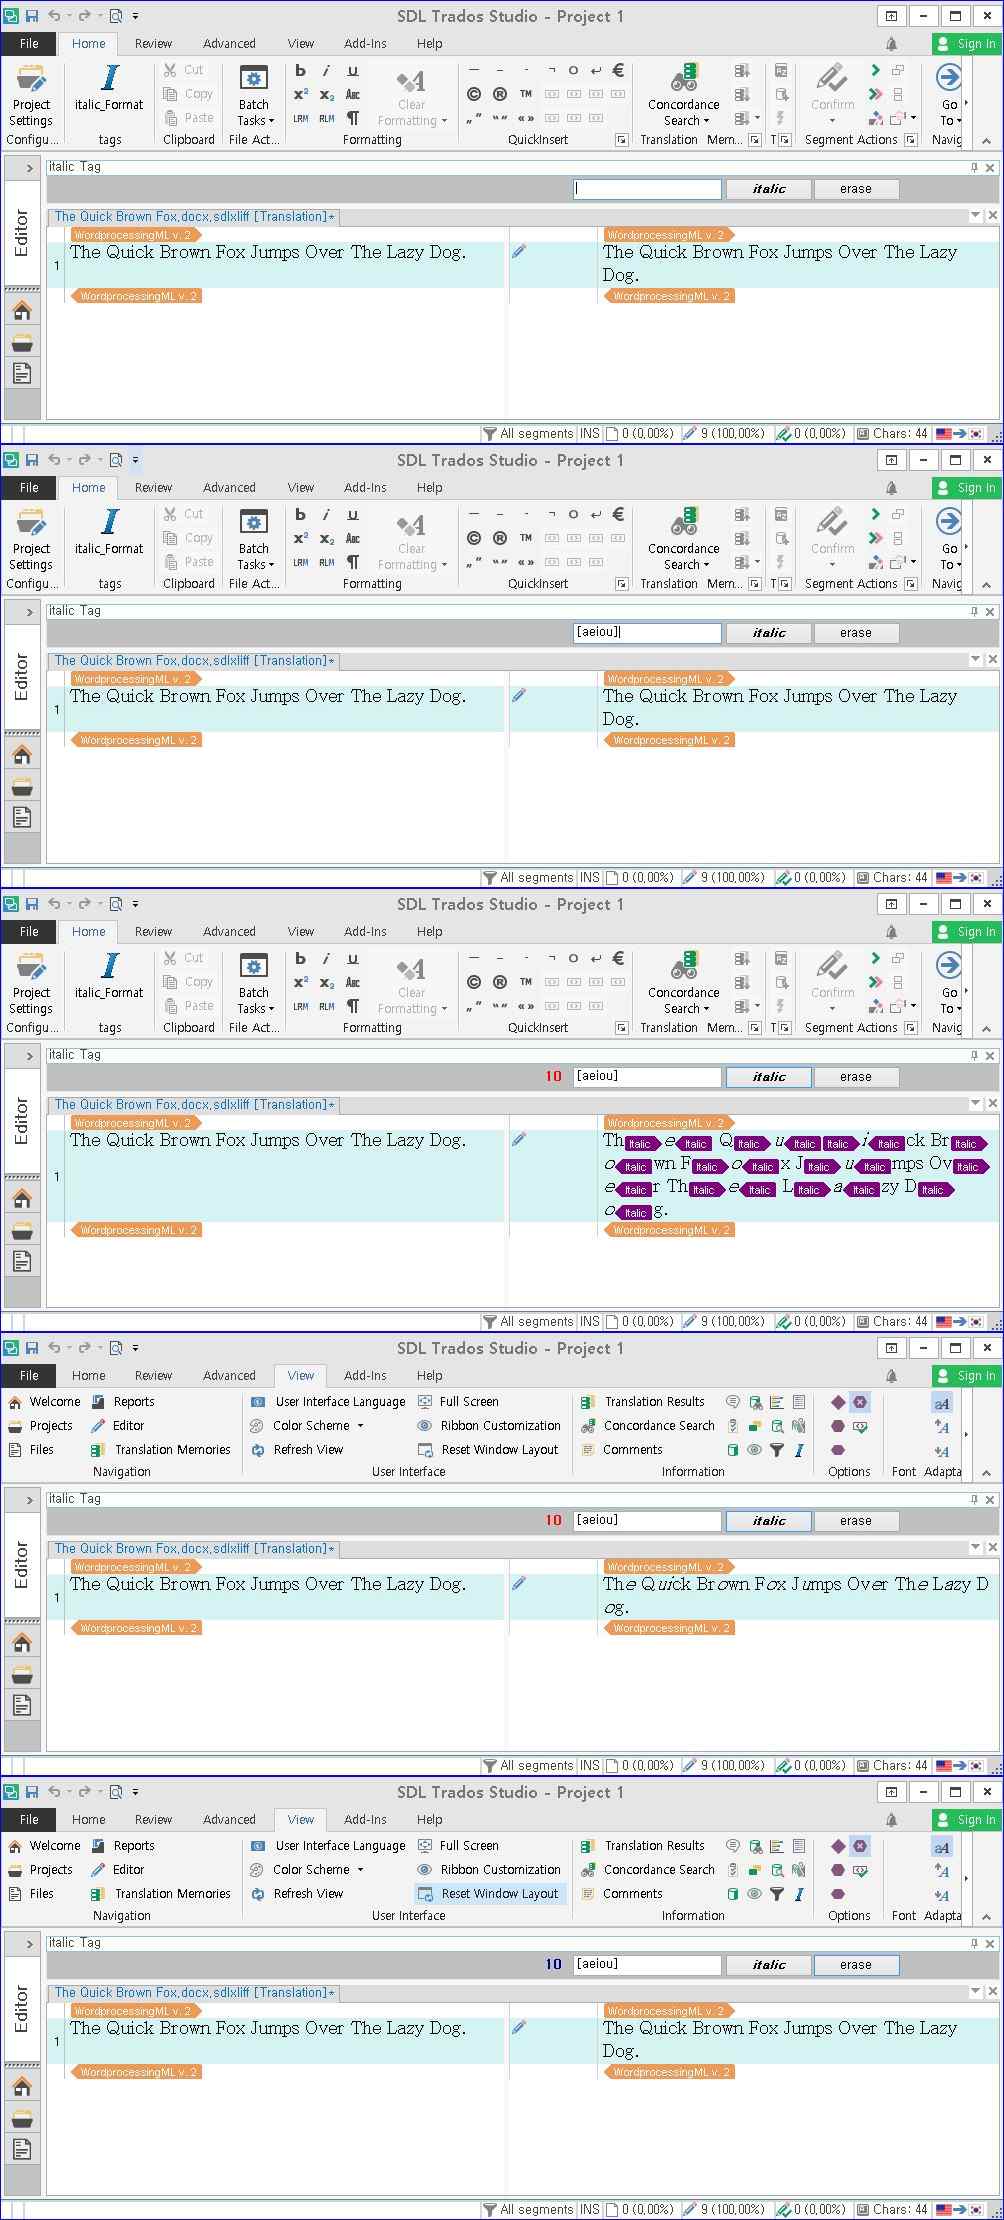The image size is (1004, 2220).
Task: Click the Go To arrow icon in the second window
Action: point(948,521)
